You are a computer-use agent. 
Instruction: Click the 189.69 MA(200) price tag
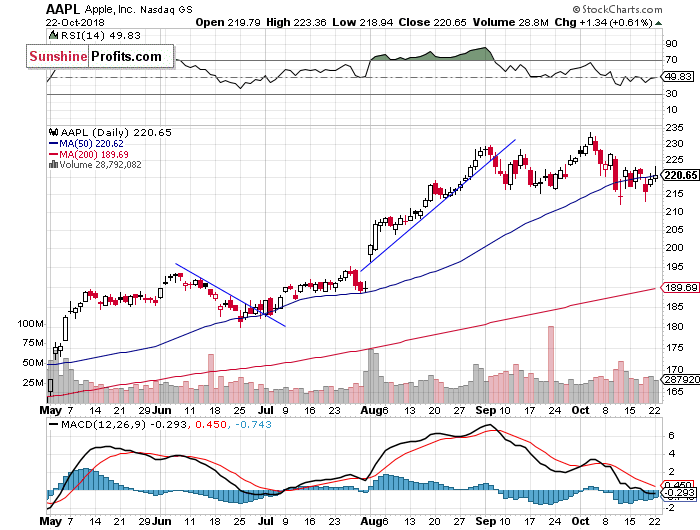tap(680, 288)
